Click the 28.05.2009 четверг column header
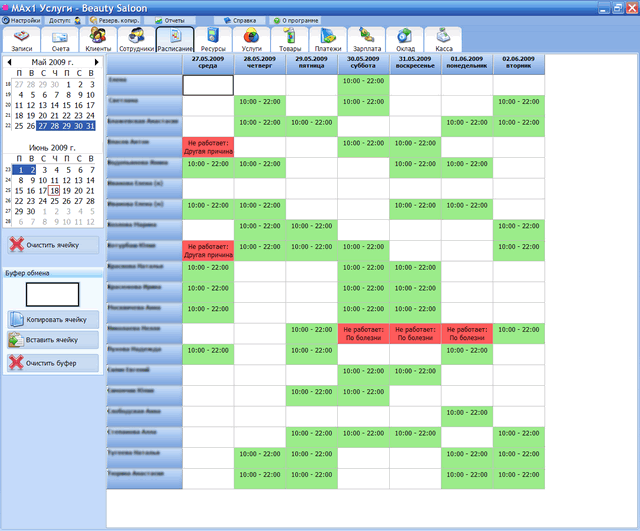 pos(260,62)
